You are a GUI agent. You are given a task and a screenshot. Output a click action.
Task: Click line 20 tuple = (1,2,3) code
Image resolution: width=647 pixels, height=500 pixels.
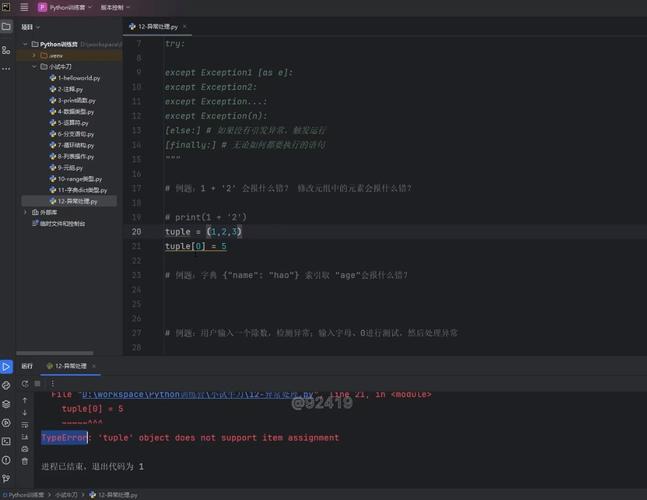point(203,232)
